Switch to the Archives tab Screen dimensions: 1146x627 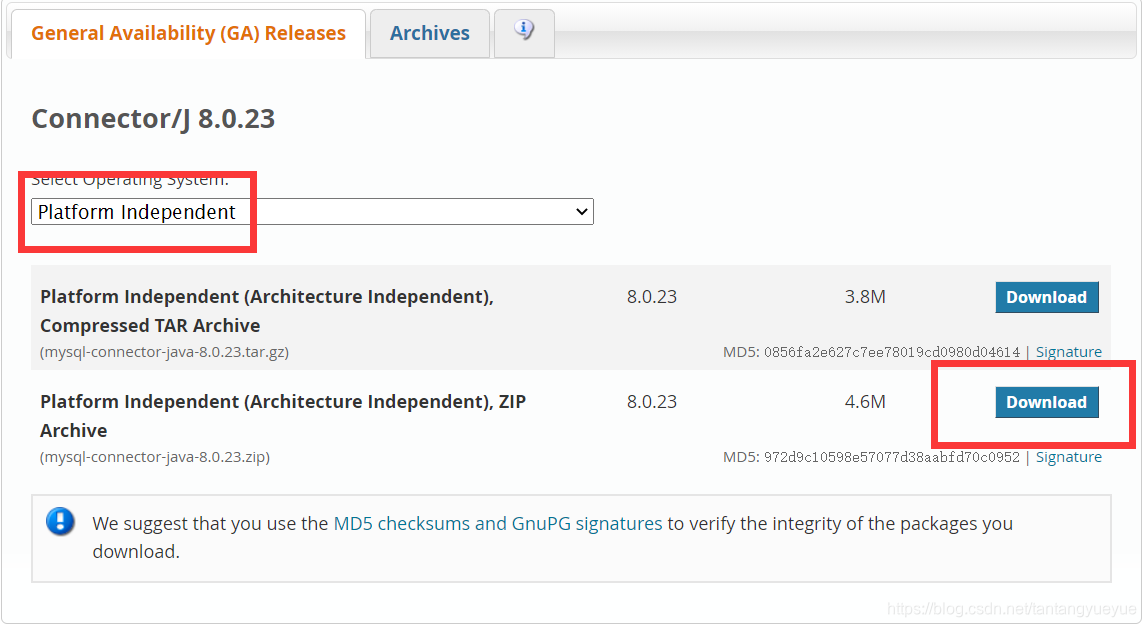tap(430, 34)
